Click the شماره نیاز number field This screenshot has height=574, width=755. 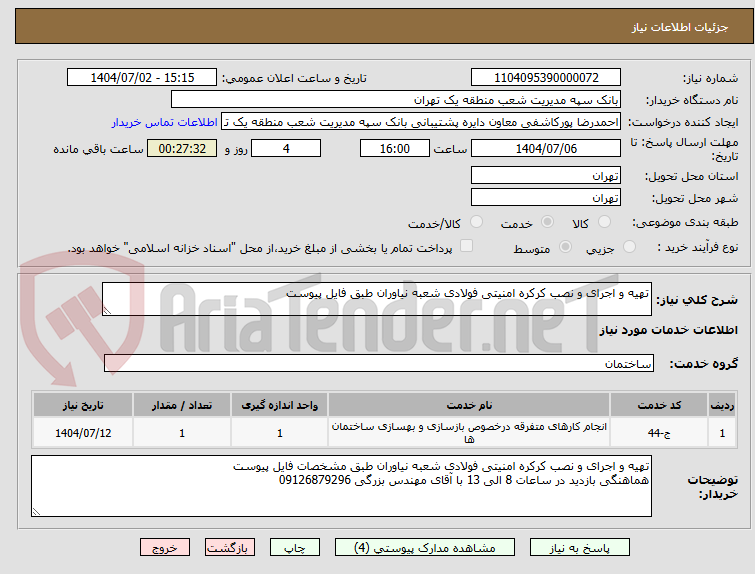[x=546, y=77]
